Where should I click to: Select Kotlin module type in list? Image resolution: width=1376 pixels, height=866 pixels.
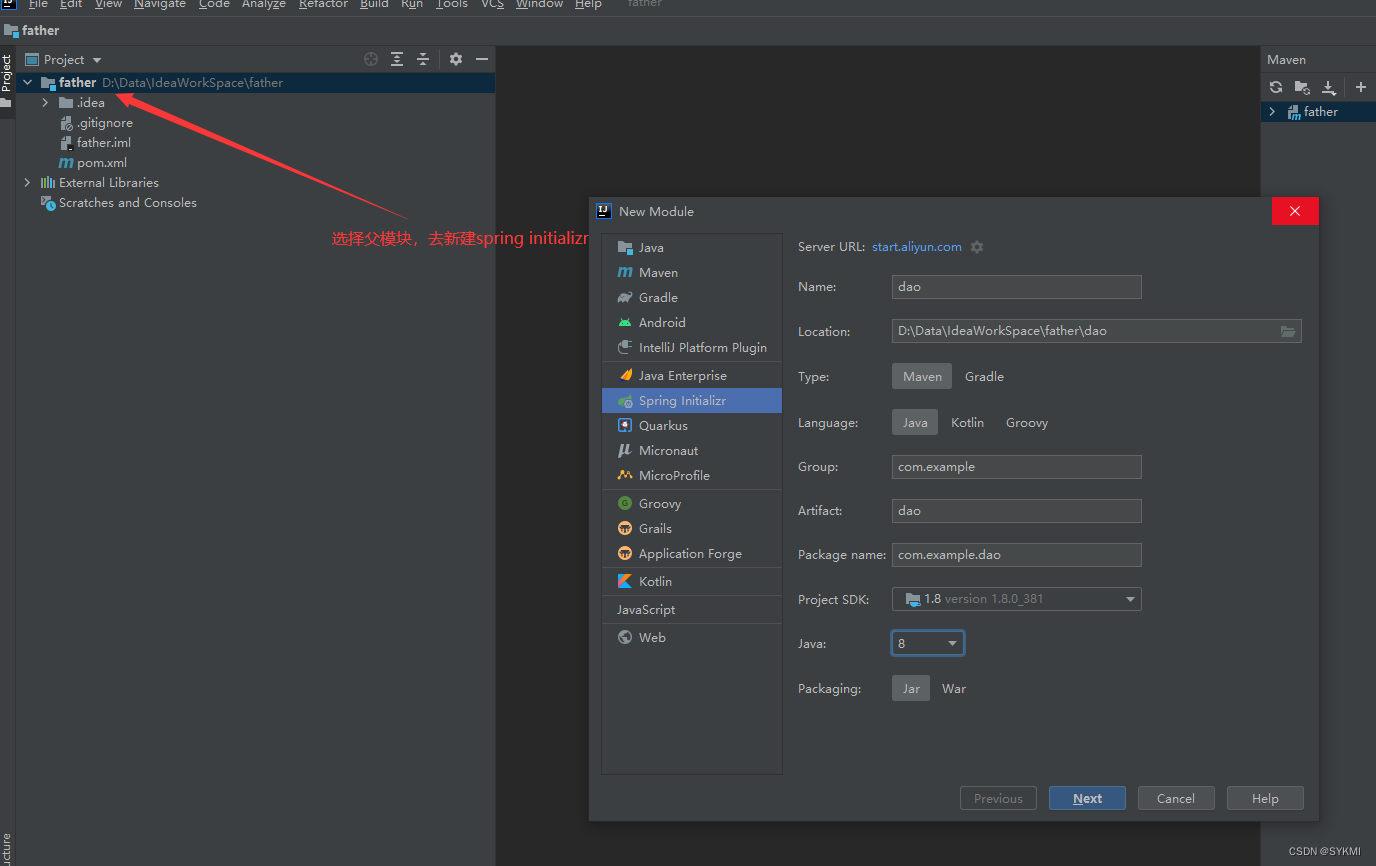(692, 581)
